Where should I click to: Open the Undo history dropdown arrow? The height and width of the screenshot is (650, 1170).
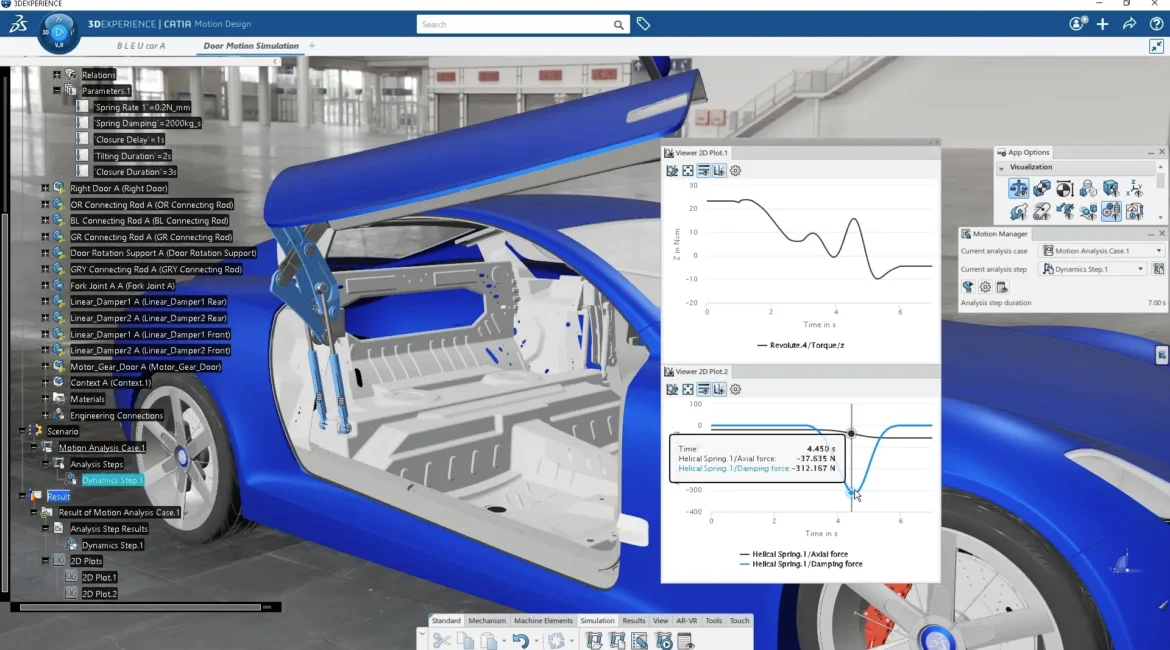[536, 641]
